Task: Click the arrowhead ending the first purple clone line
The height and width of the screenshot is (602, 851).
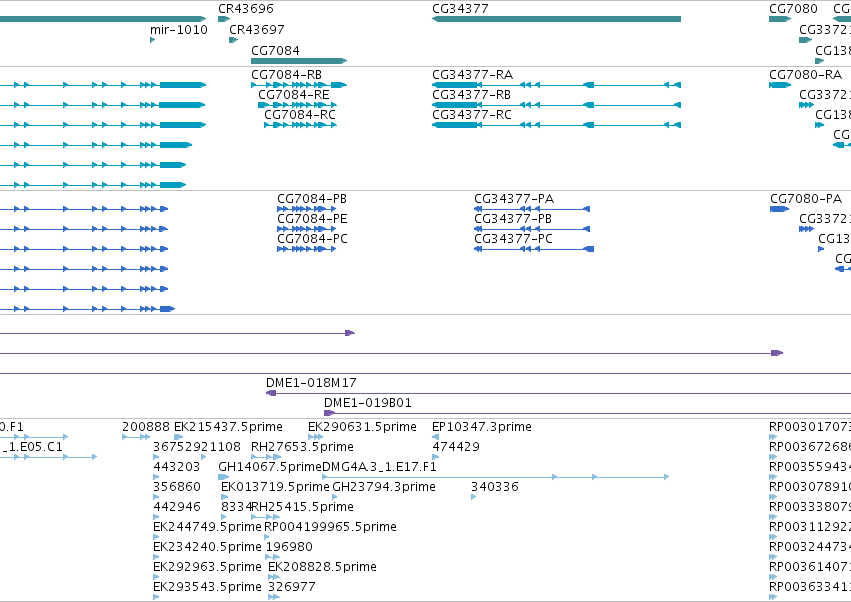Action: (x=350, y=333)
